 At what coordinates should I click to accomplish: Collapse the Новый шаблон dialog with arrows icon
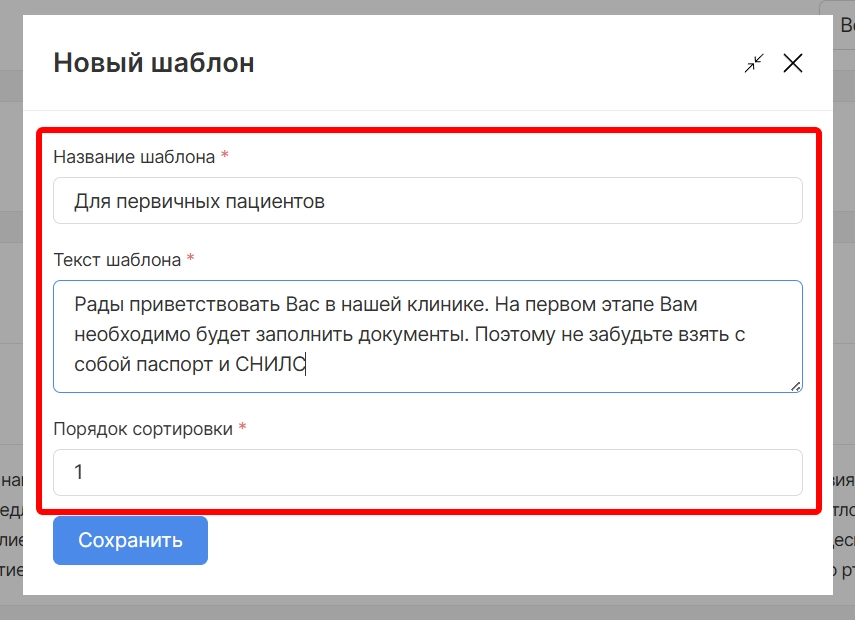753,63
